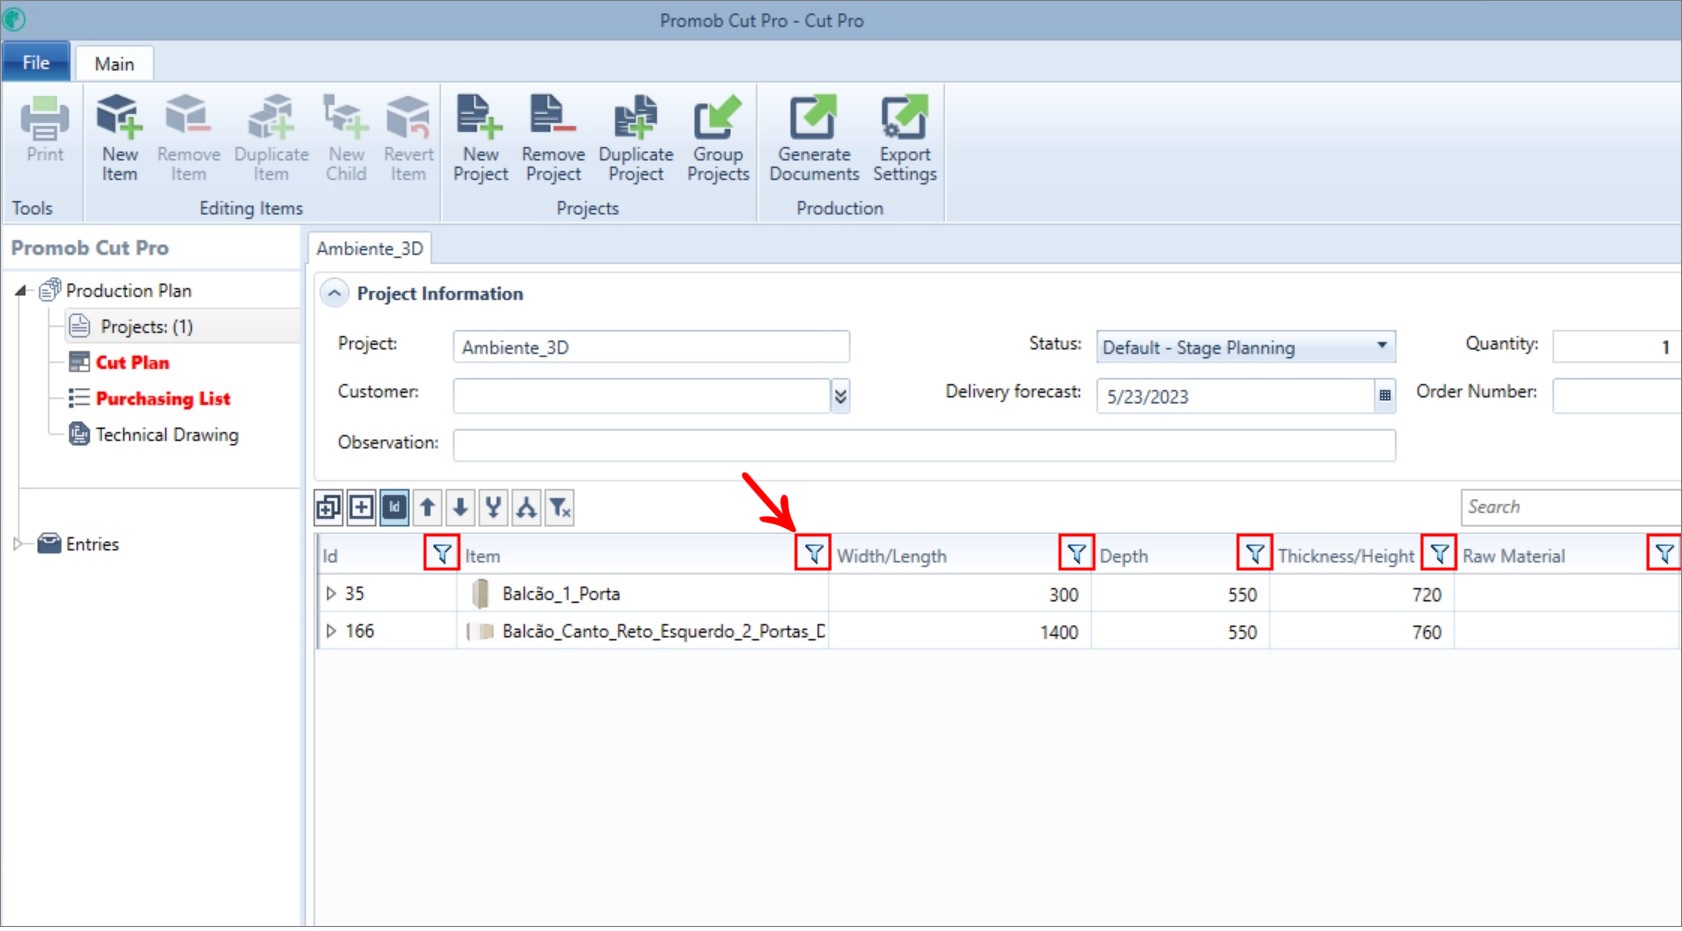Click Duplicate Project in the ribbon
Image resolution: width=1682 pixels, height=931 pixels.
point(636,138)
